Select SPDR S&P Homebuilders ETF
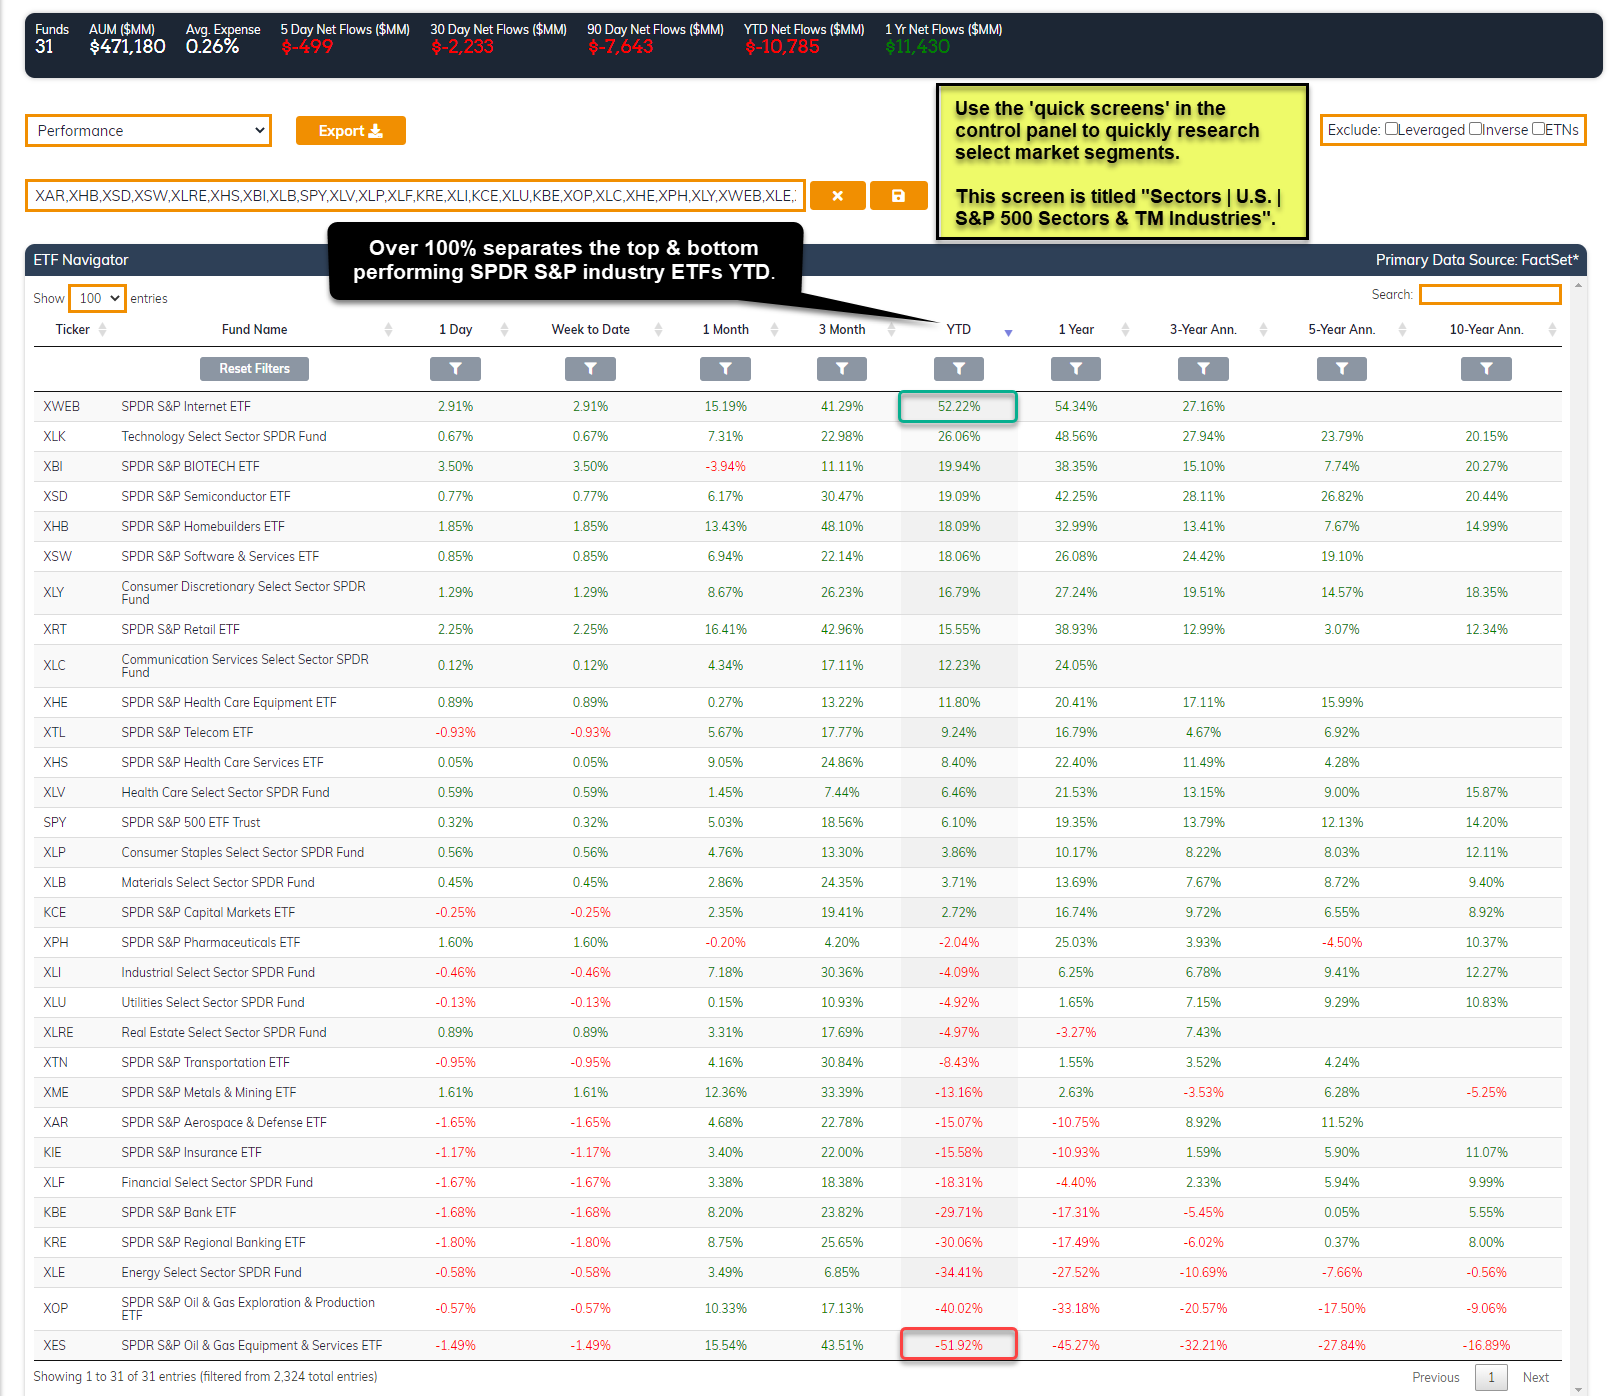 203,527
